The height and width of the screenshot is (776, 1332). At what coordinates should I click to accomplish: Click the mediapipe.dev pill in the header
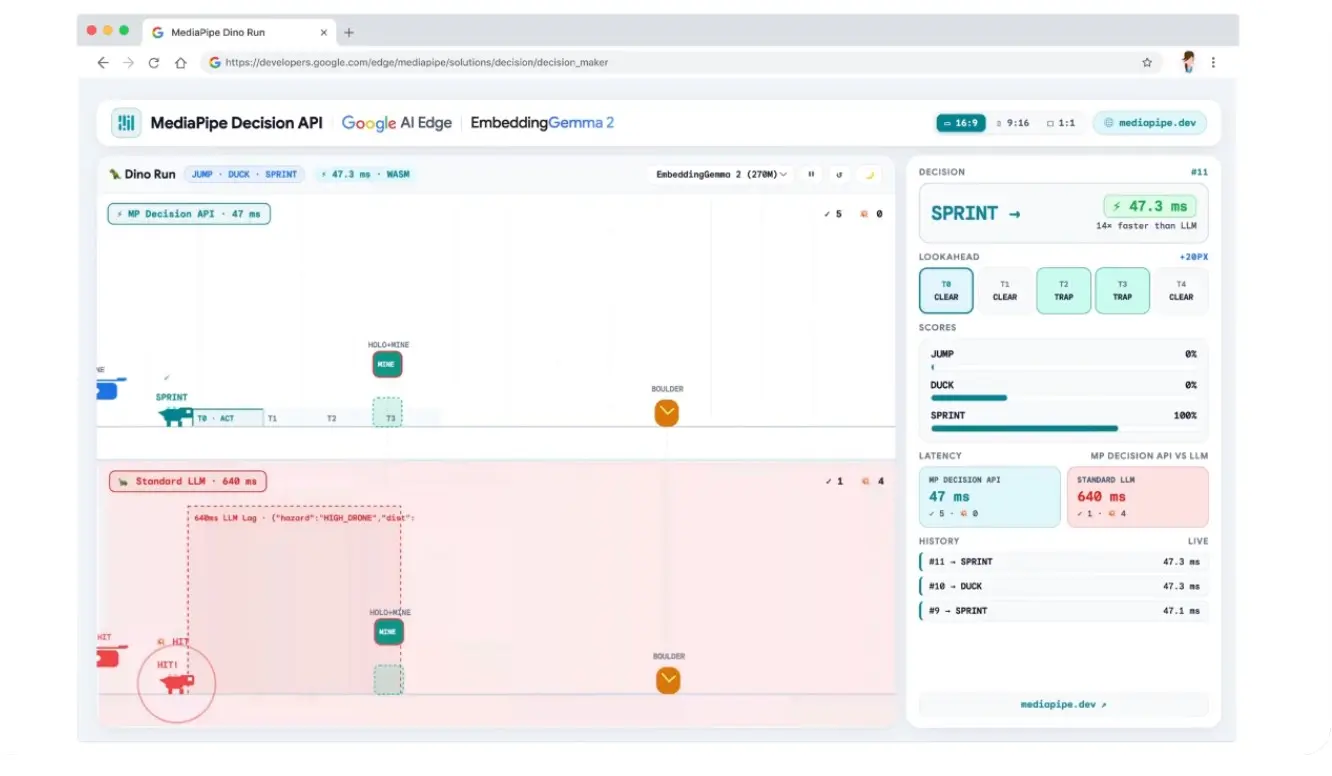coord(1150,123)
